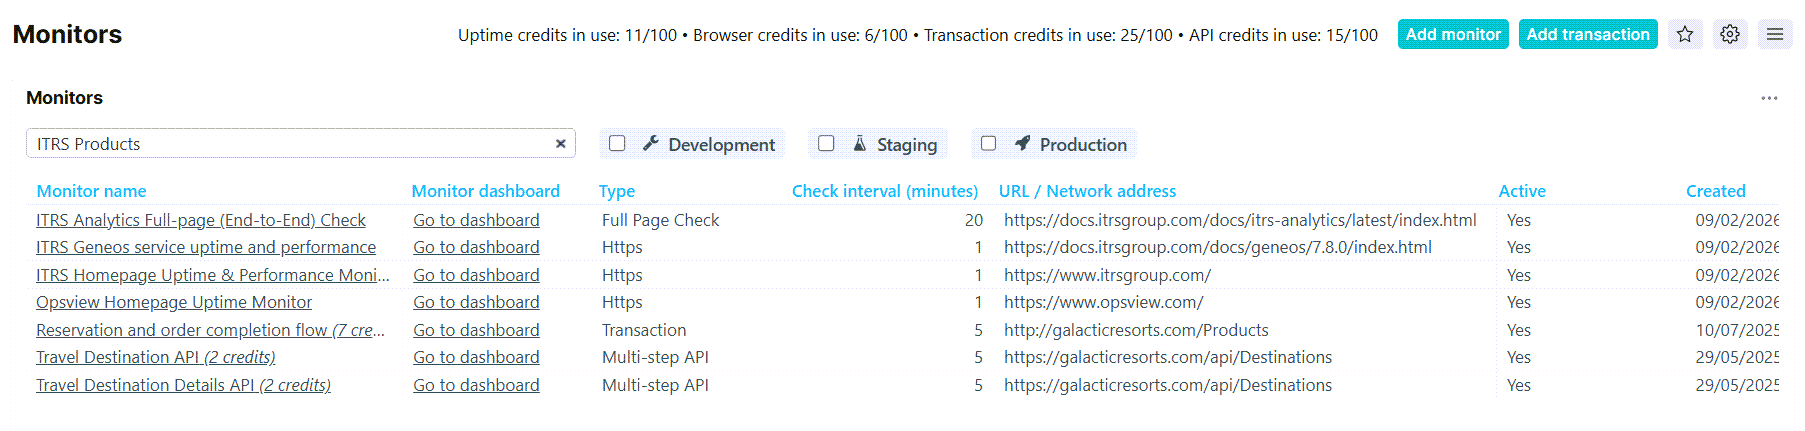Click the geneos/7.8.0 docs URL cell
Screen dimensions: 1805x431
pos(1218,247)
